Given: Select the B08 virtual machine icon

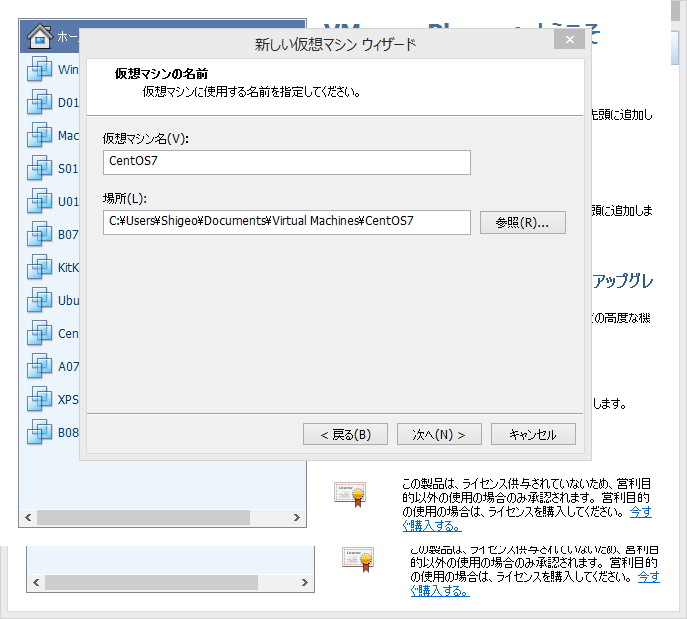Looking at the screenshot, I should 39,432.
